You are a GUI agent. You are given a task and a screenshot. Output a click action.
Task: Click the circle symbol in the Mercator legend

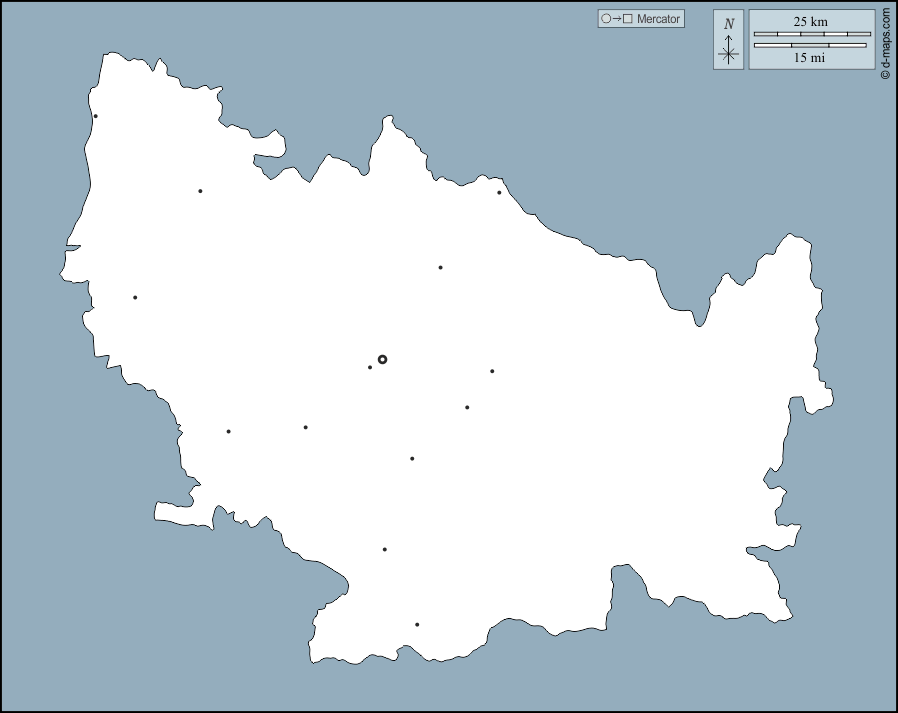click(x=606, y=19)
